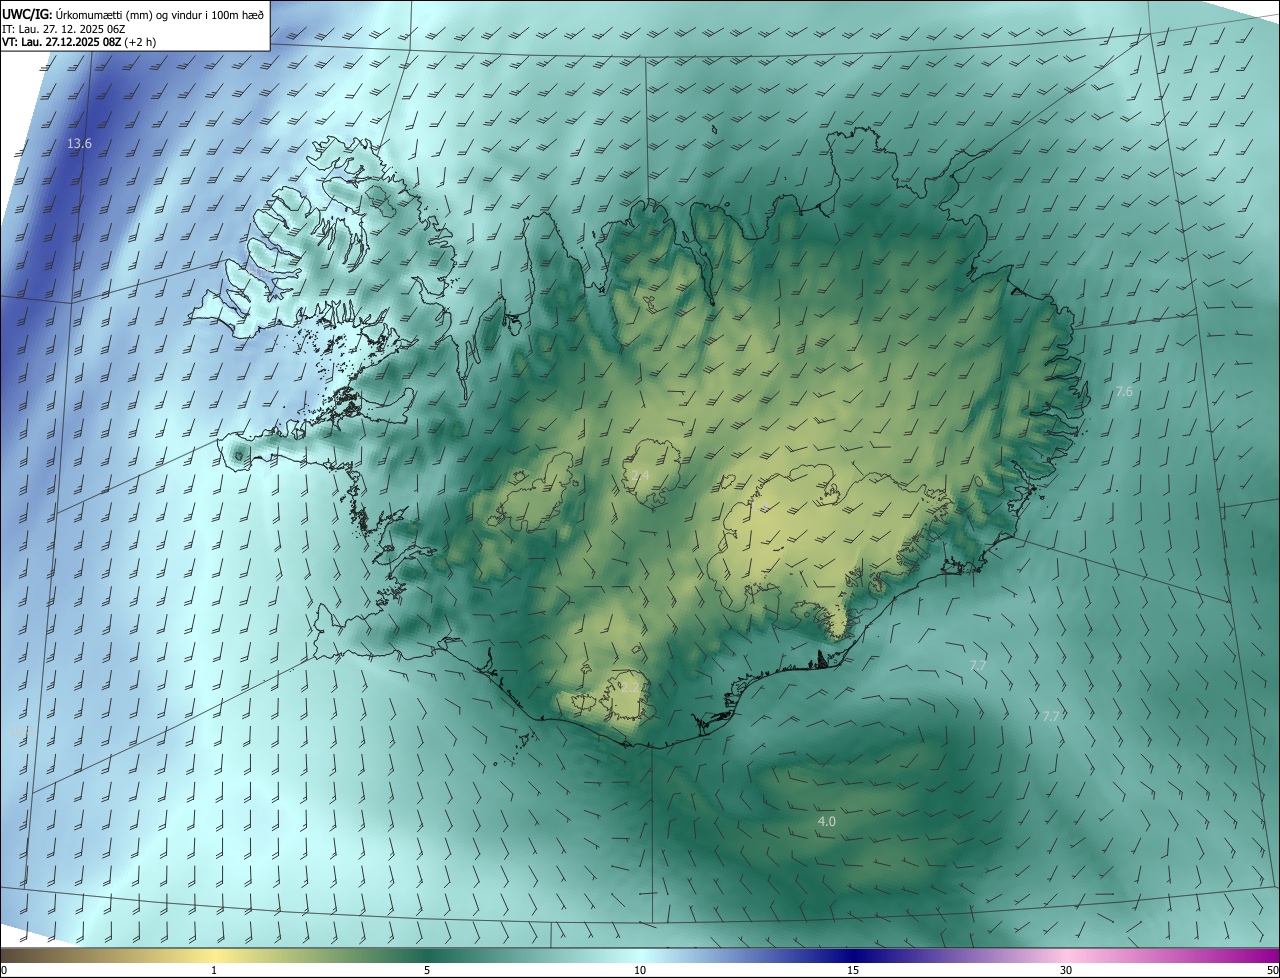The height and width of the screenshot is (978, 1280).
Task: Click the '15' tick label on the colorbar
Action: [x=853, y=970]
